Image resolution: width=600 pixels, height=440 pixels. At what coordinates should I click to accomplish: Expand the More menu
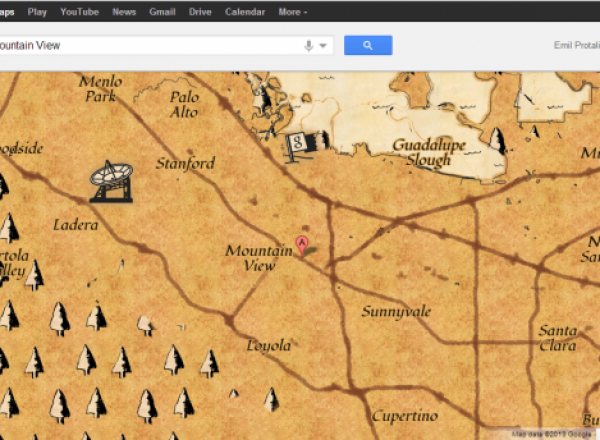(x=293, y=12)
